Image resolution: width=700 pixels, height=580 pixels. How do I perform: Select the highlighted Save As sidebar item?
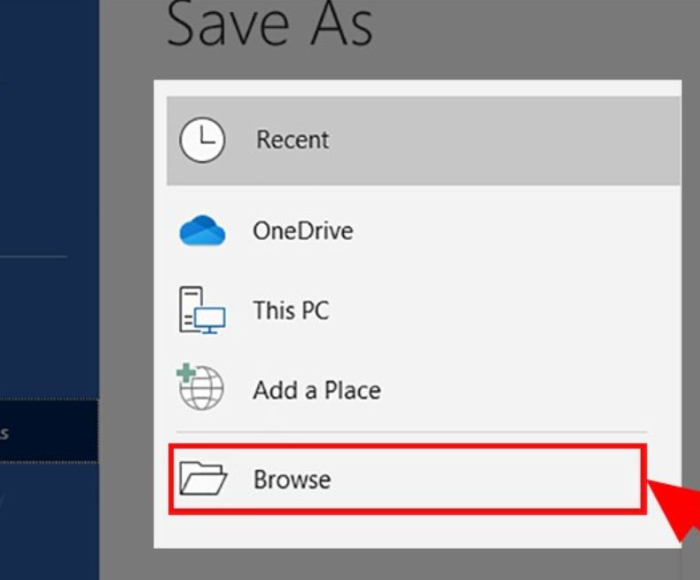tap(49, 431)
